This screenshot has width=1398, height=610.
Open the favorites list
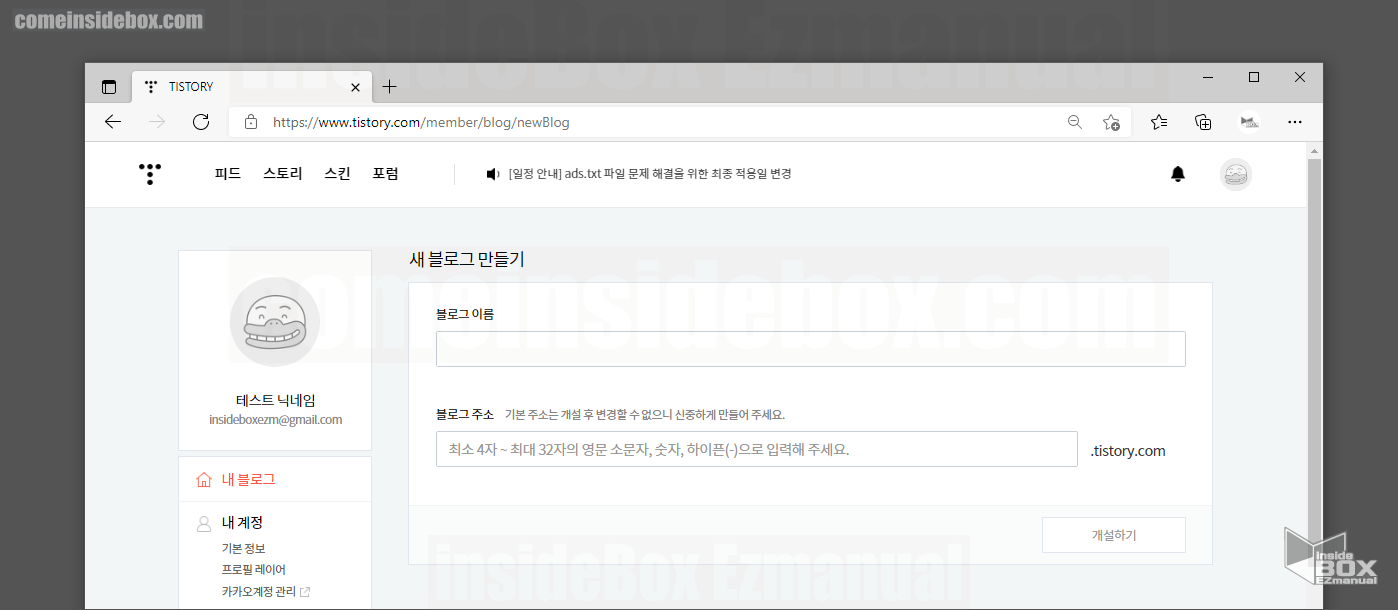(1159, 122)
